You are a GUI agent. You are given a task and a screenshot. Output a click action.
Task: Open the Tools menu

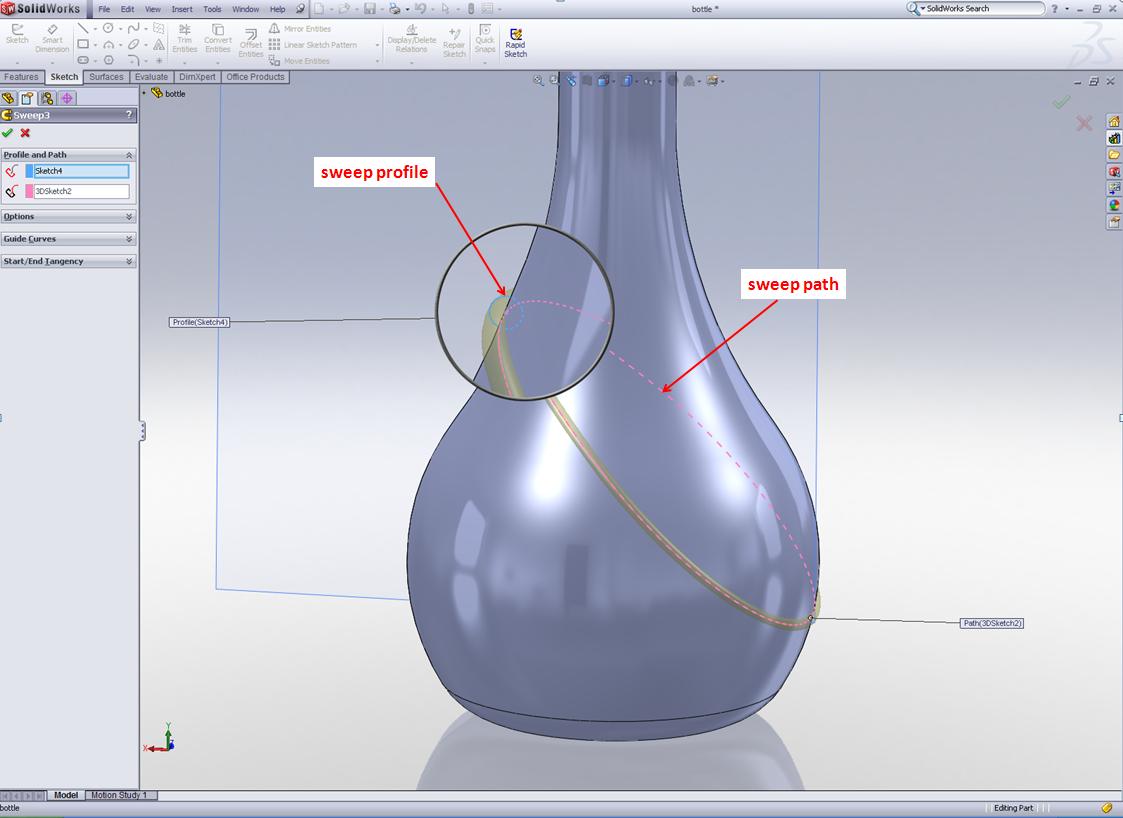click(x=212, y=9)
